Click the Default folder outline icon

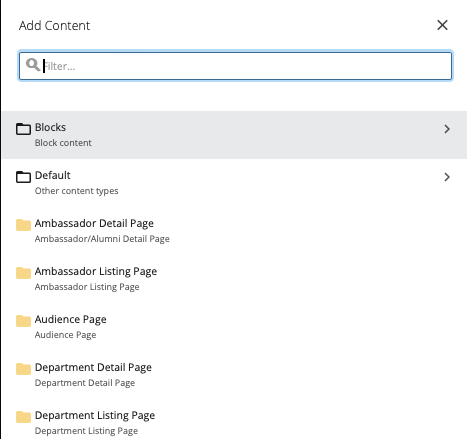[23, 177]
